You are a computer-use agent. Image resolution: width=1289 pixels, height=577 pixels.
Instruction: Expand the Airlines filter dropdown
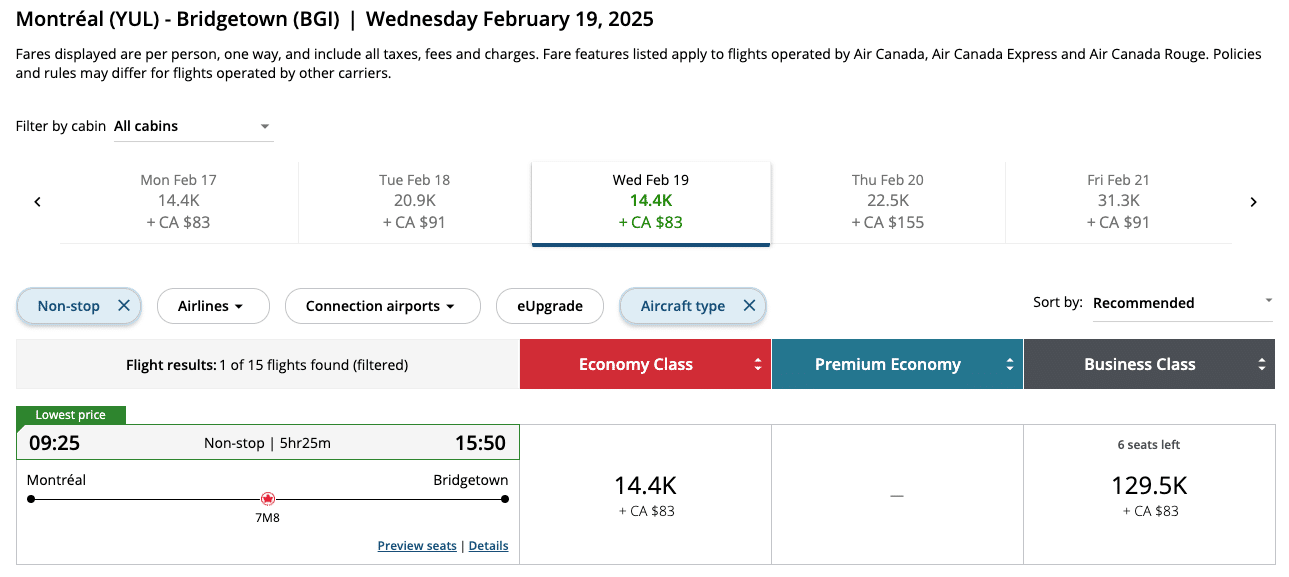pos(212,306)
